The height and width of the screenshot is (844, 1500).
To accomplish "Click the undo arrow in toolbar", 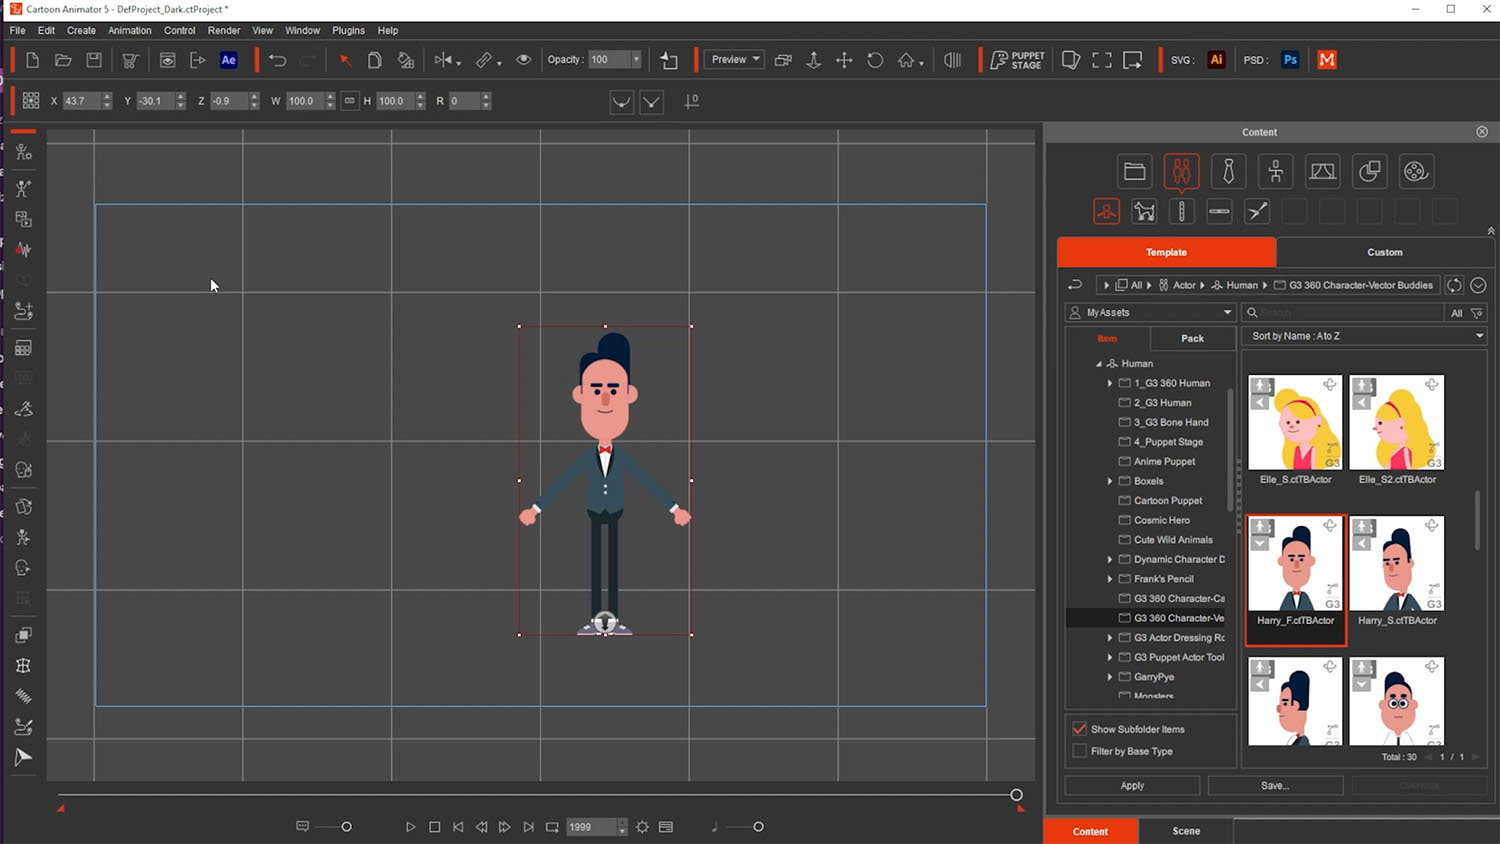I will (x=277, y=60).
